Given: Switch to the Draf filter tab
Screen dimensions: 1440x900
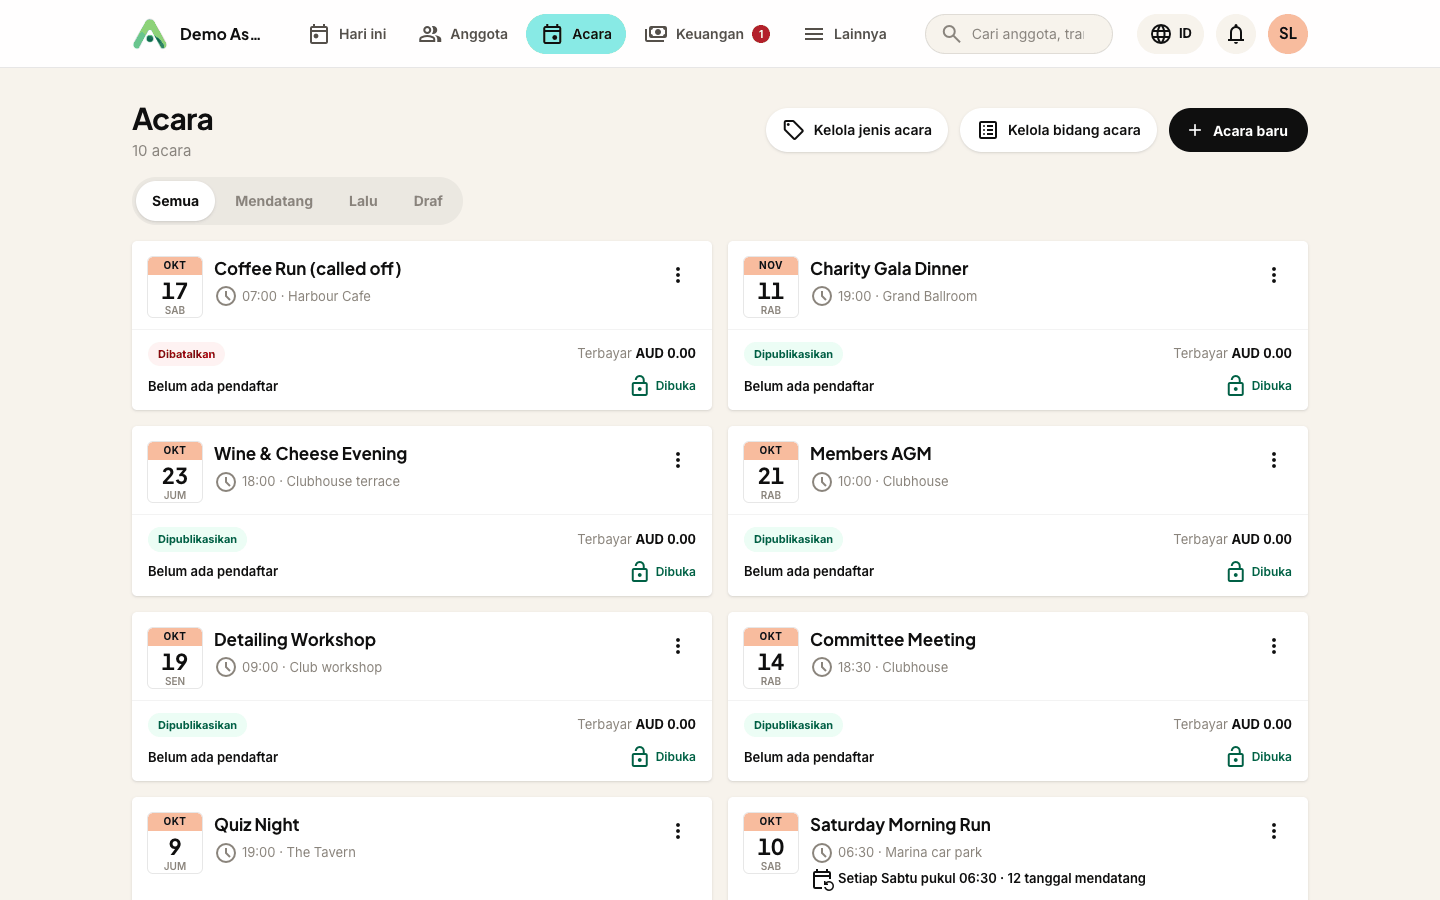Looking at the screenshot, I should pyautogui.click(x=428, y=201).
